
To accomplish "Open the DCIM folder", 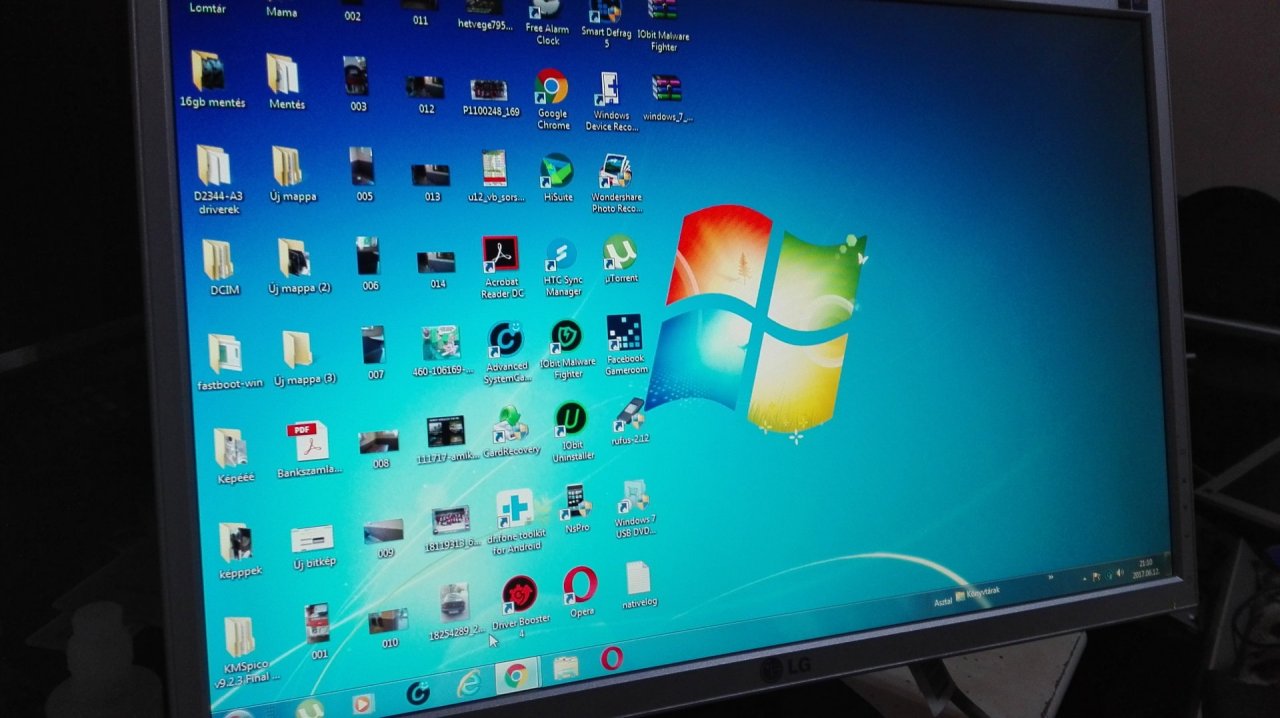I will tap(218, 259).
